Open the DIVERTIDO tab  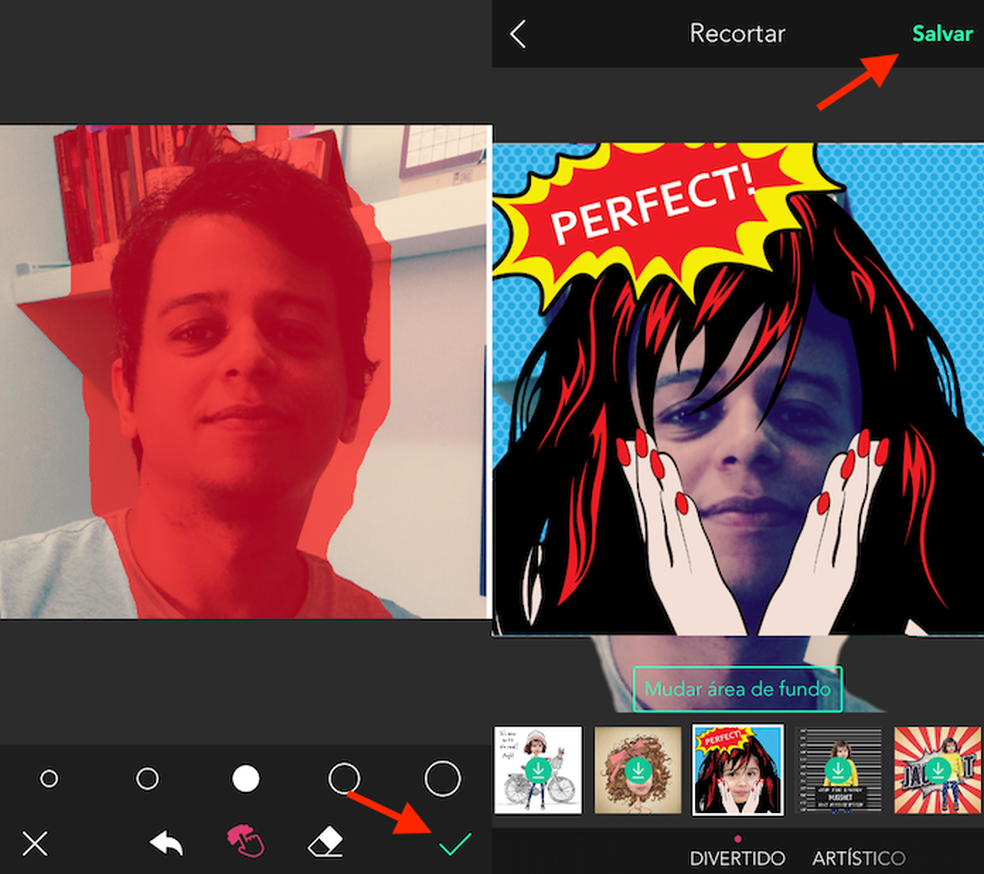coord(738,858)
